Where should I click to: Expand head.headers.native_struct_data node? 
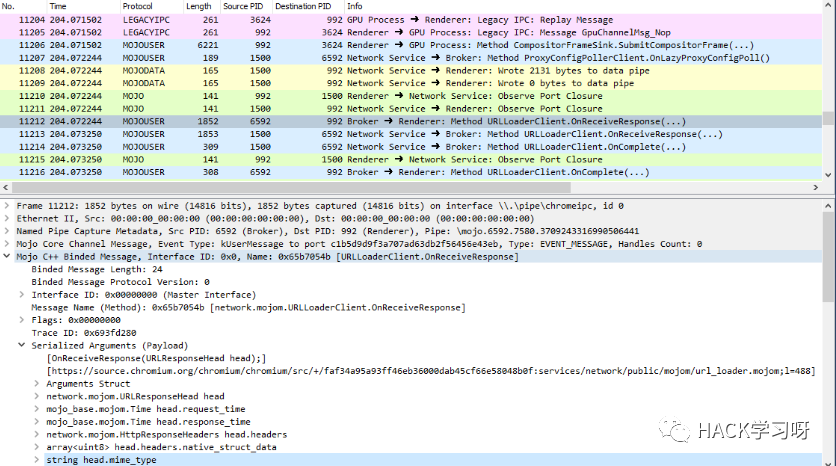(36, 447)
